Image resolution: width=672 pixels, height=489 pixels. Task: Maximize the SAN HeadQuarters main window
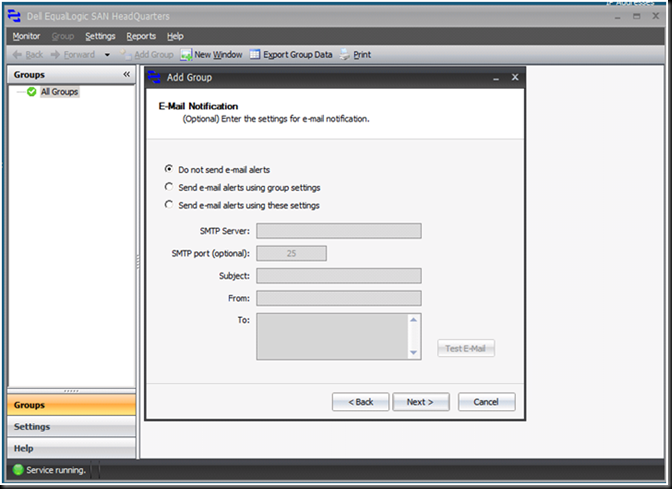636,16
